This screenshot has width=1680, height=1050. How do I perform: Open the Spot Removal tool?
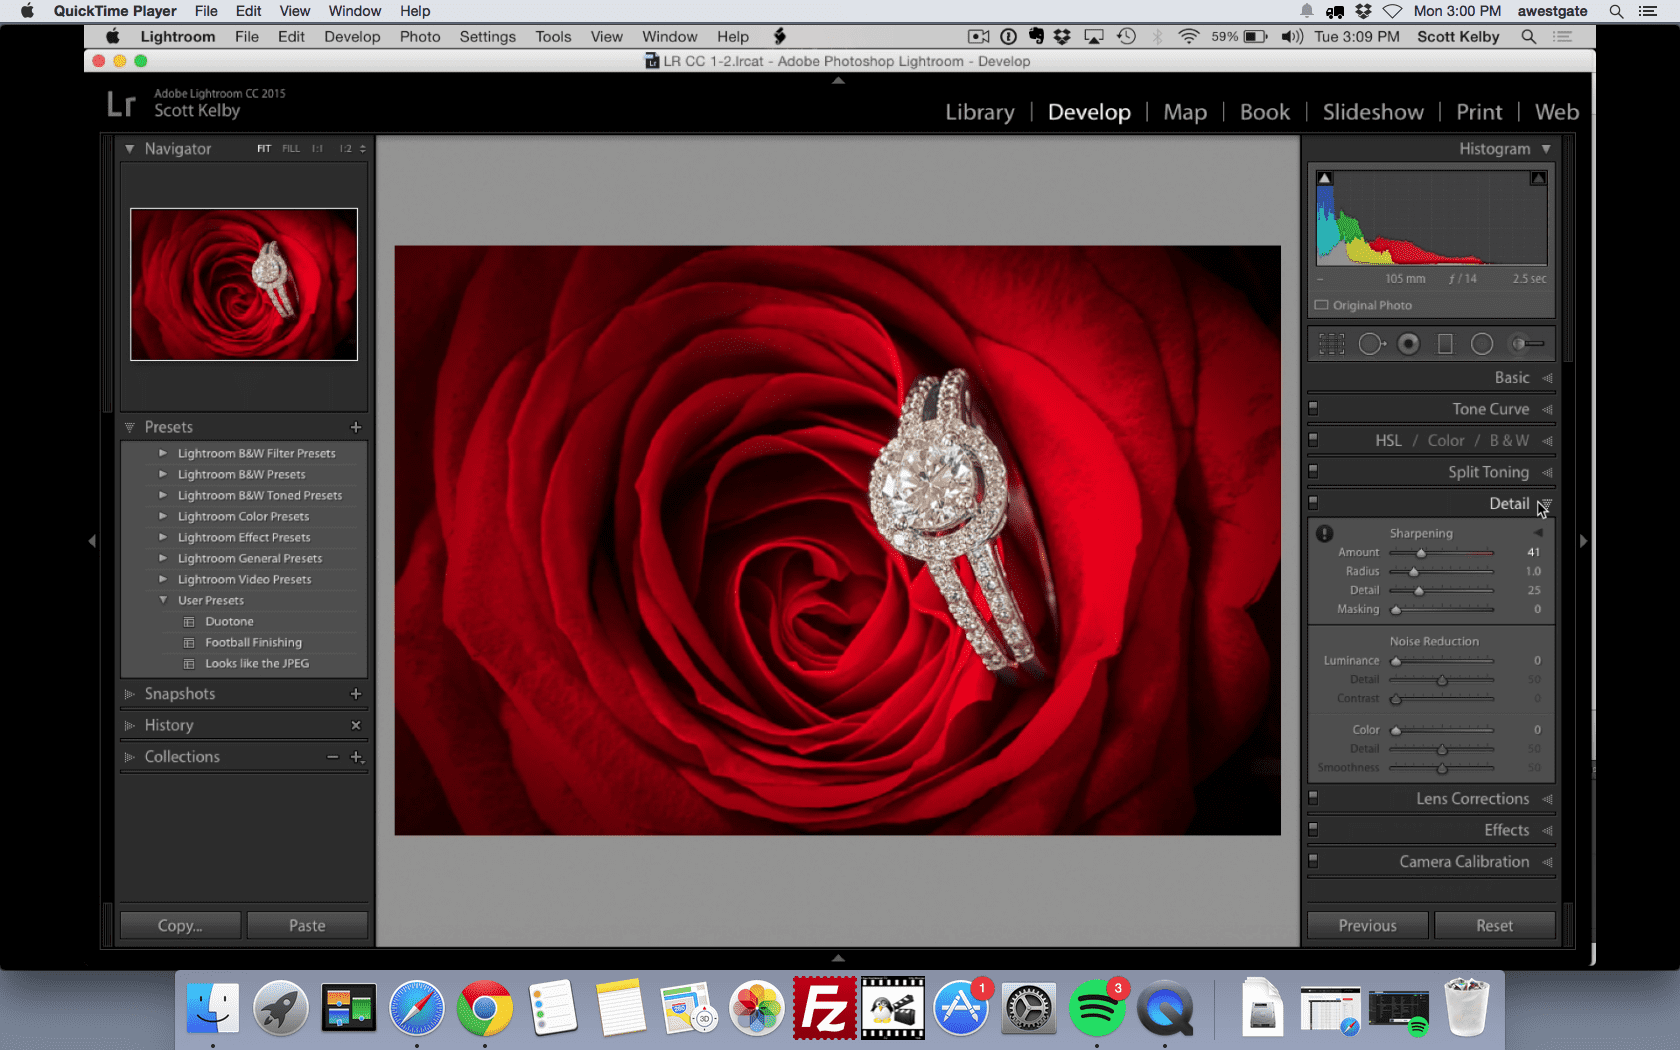pyautogui.click(x=1371, y=343)
